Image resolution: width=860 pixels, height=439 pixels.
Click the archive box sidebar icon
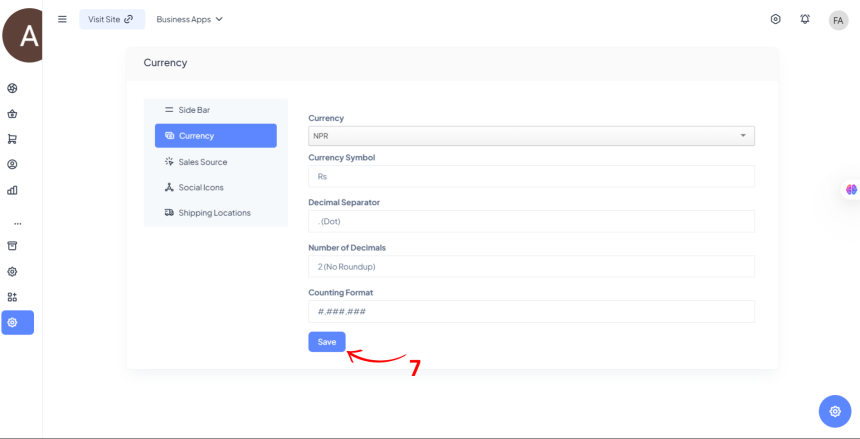pos(12,246)
